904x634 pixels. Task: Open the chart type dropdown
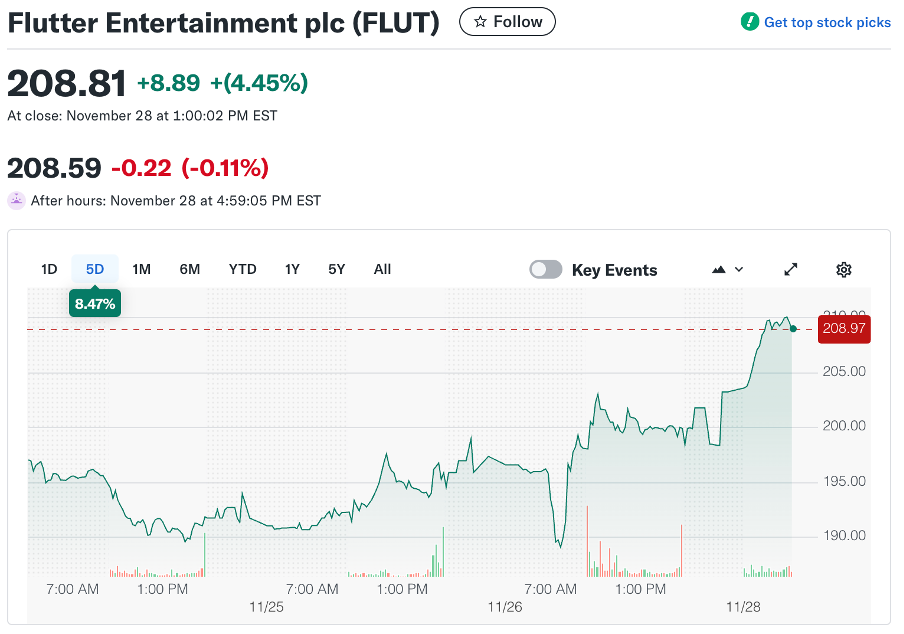coord(727,269)
